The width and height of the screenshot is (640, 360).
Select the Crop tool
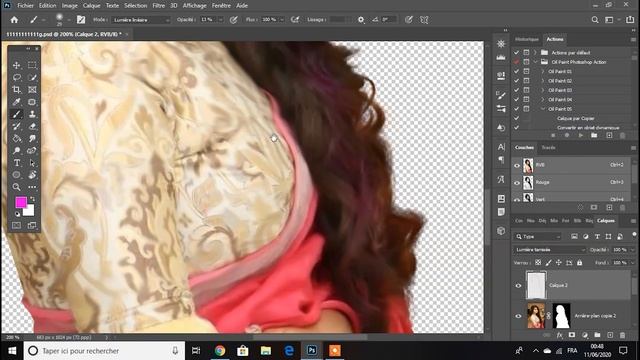[x=16, y=89]
